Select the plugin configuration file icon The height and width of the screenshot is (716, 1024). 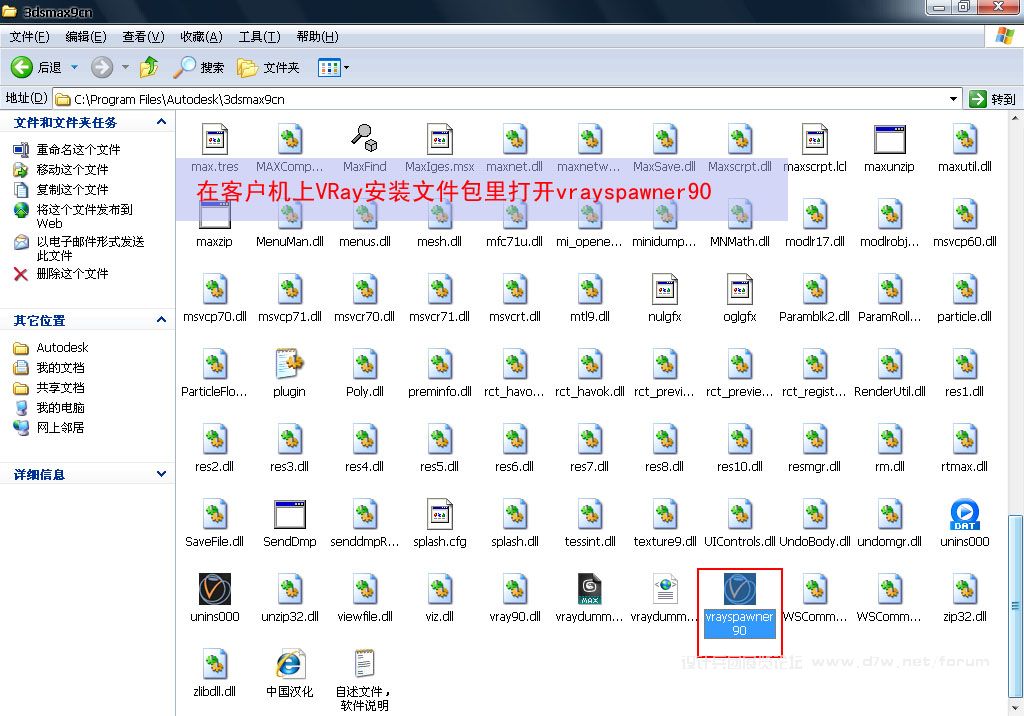289,364
